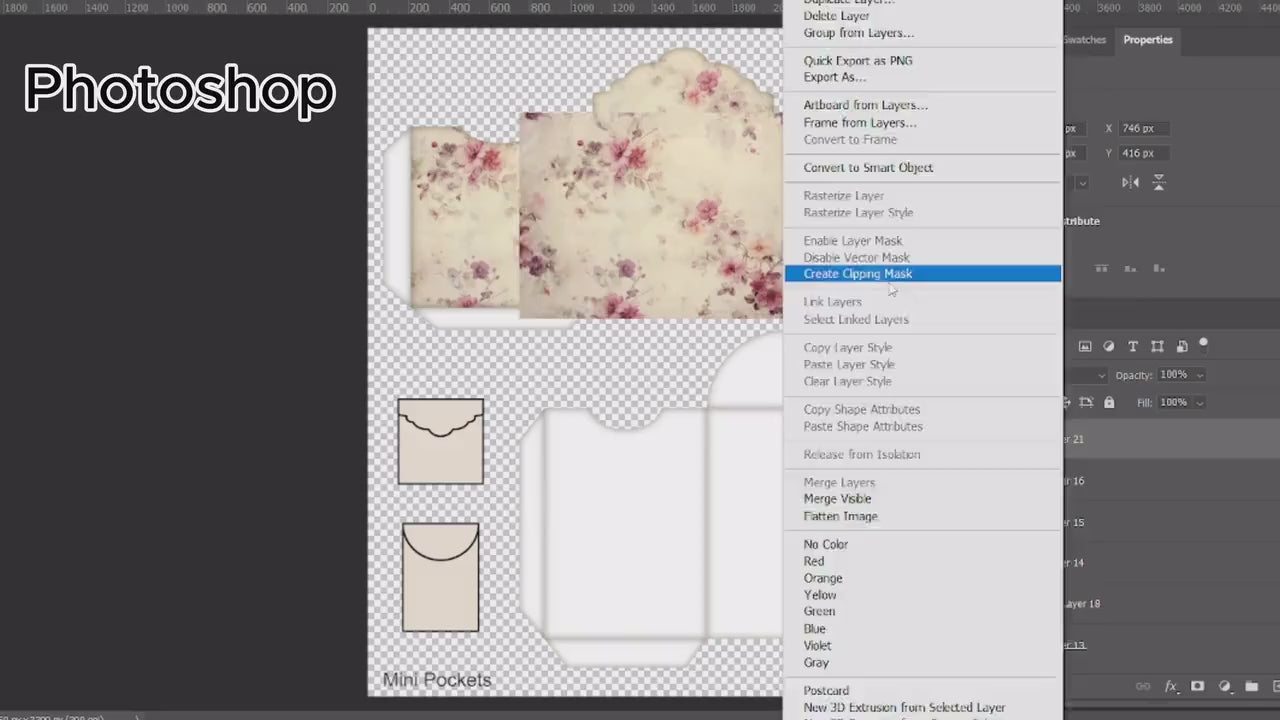This screenshot has height=720, width=1280.
Task: Switch to the Properties tab
Action: (x=1147, y=40)
